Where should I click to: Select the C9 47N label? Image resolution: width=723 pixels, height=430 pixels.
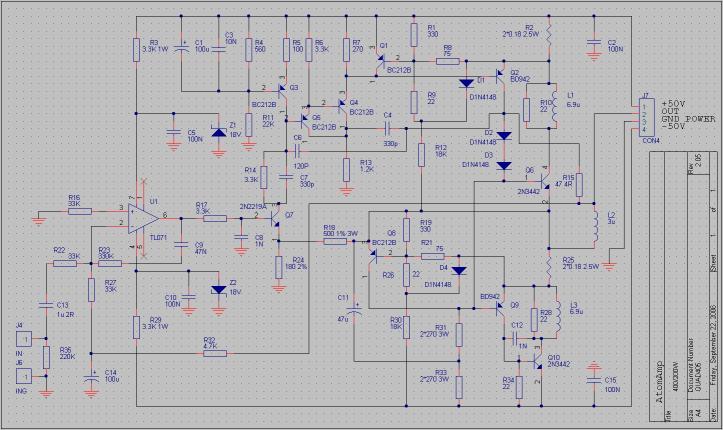point(200,248)
